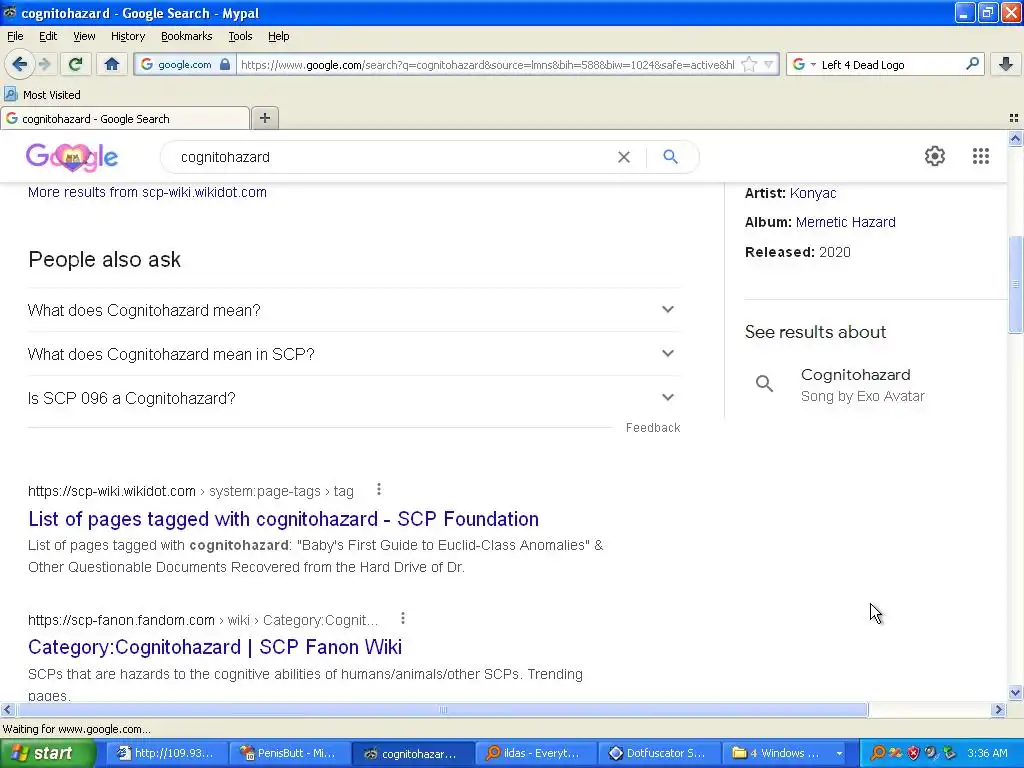
Task: Open the File menu
Action: pyautogui.click(x=15, y=36)
